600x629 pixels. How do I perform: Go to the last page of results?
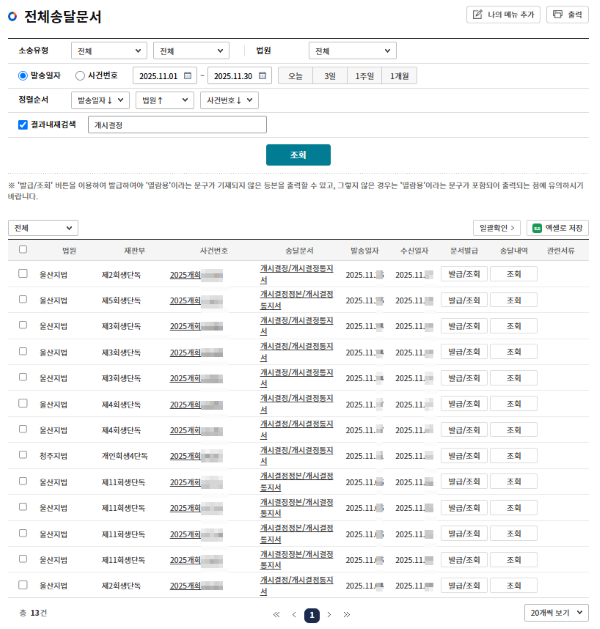[x=347, y=614]
